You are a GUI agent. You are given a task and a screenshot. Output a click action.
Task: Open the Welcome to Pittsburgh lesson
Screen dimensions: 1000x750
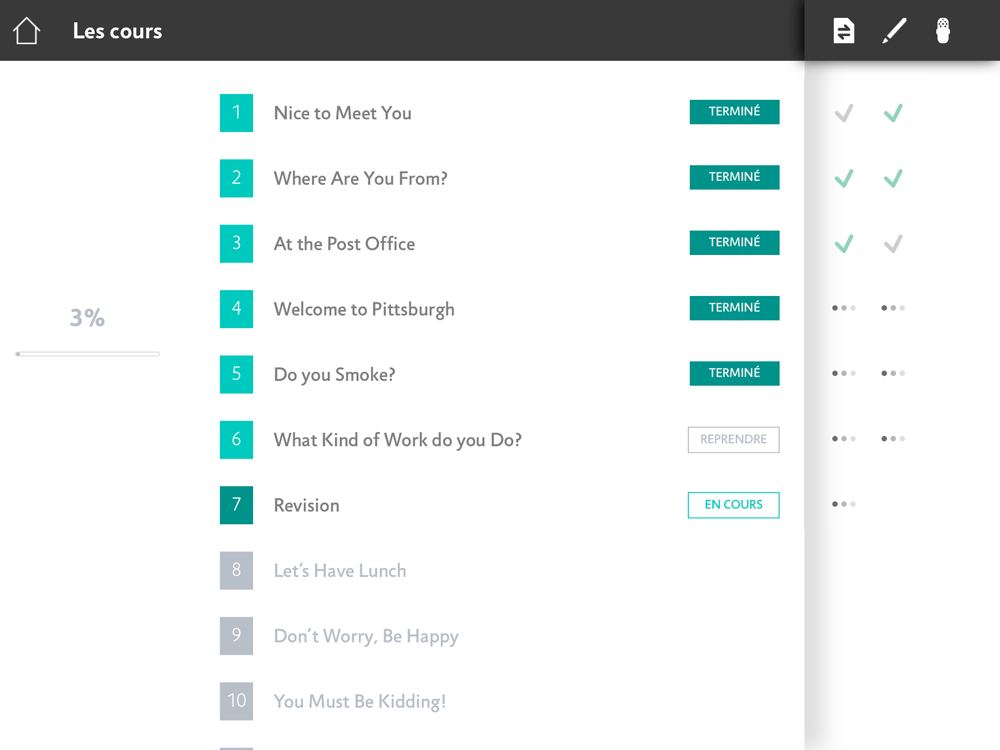(364, 309)
